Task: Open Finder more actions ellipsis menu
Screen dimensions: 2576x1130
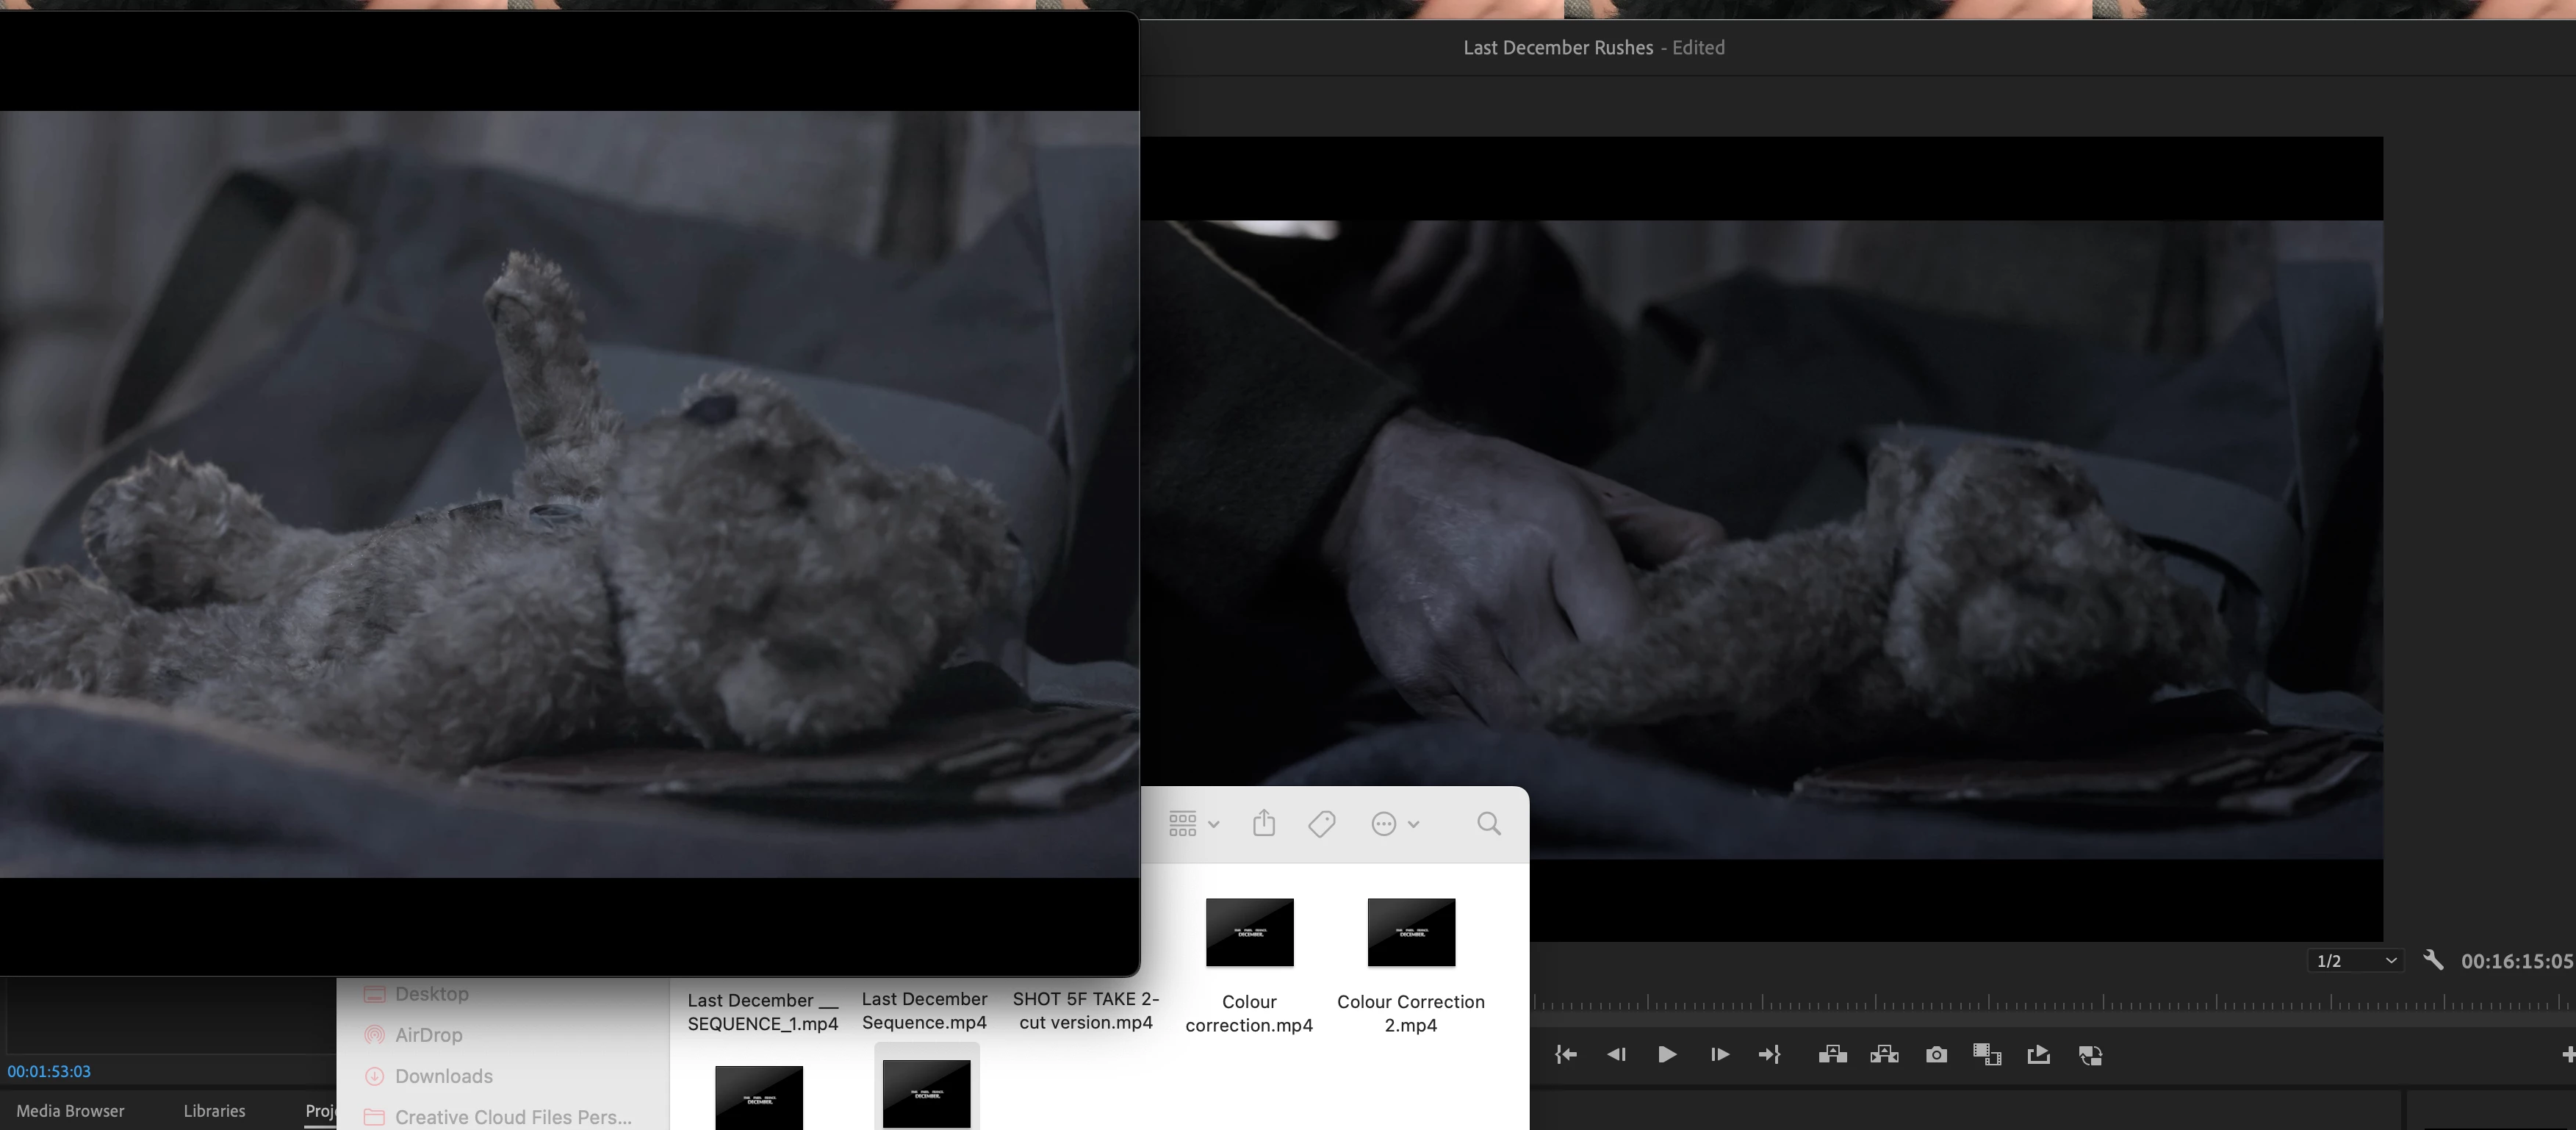Action: [1394, 824]
